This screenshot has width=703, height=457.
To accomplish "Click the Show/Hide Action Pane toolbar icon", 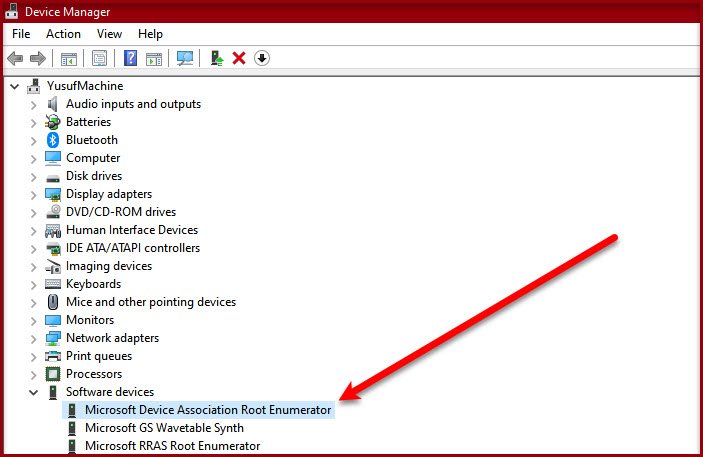I will (x=154, y=58).
